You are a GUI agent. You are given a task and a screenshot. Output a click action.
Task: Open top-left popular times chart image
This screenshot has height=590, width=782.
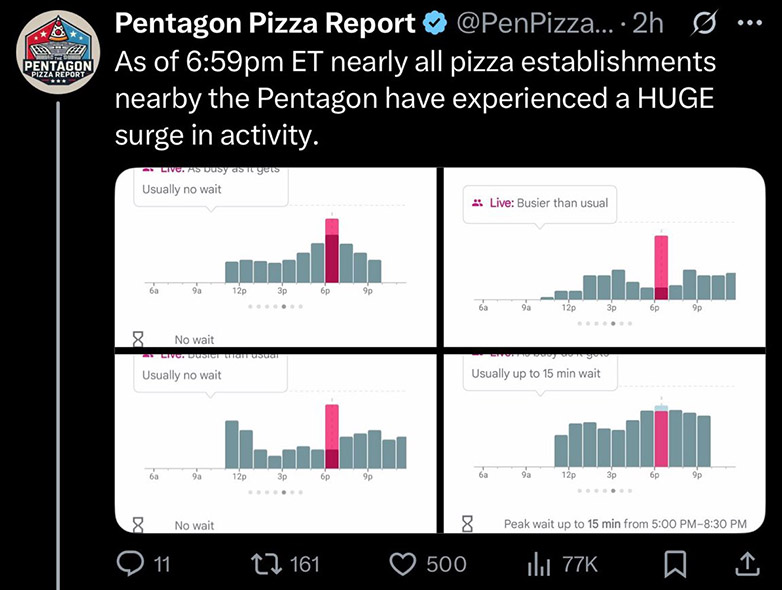pyautogui.click(x=275, y=257)
